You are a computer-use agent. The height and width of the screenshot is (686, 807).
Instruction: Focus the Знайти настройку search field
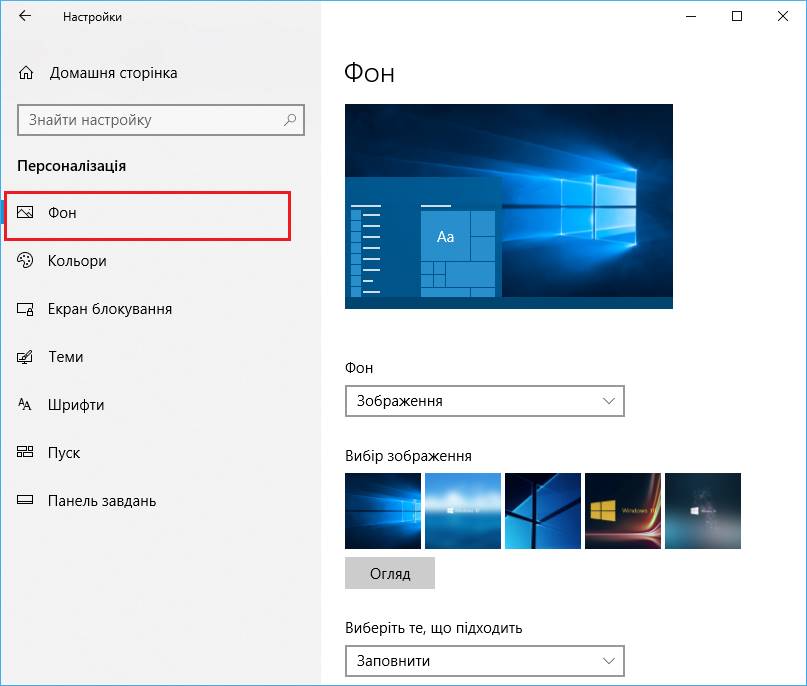click(161, 120)
